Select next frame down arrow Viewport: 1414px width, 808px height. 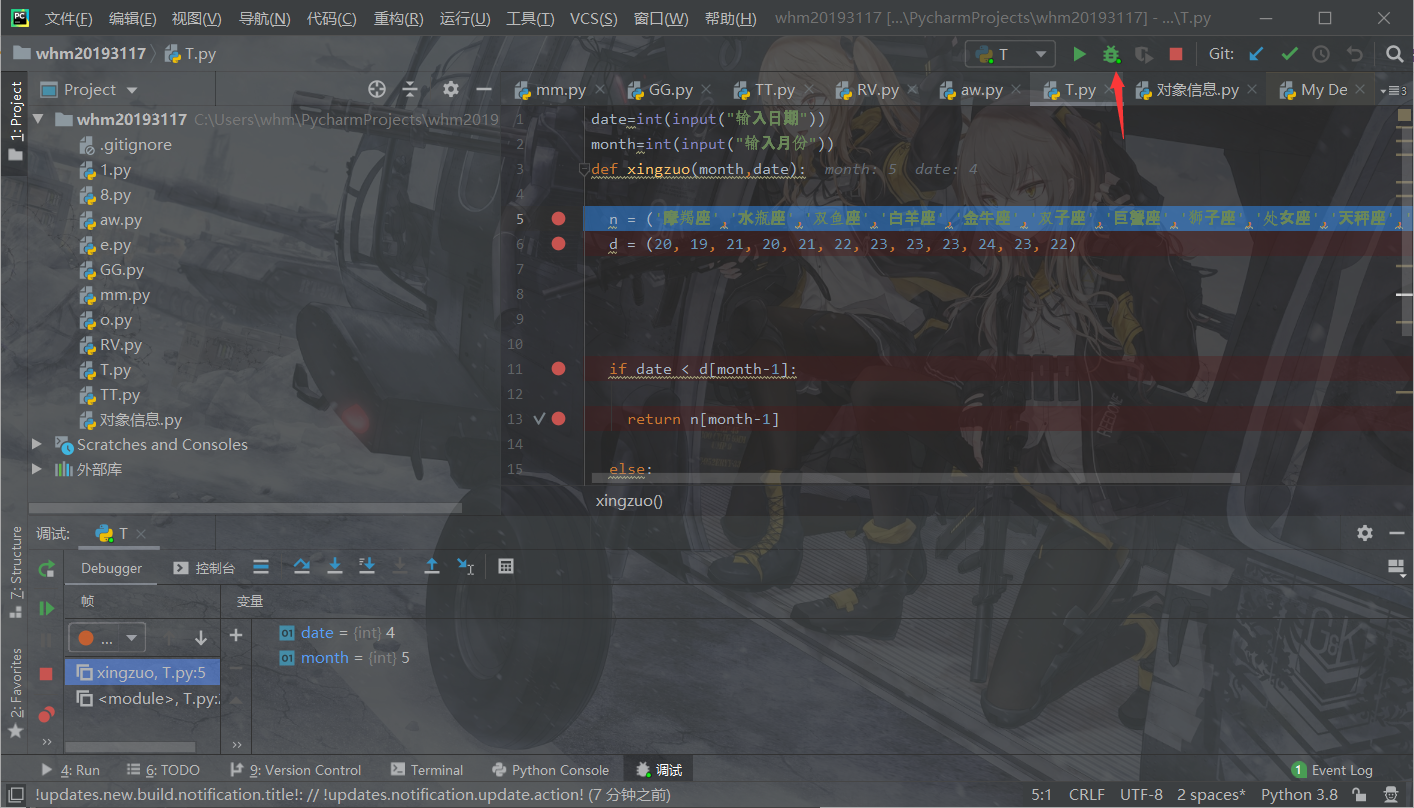coord(201,637)
